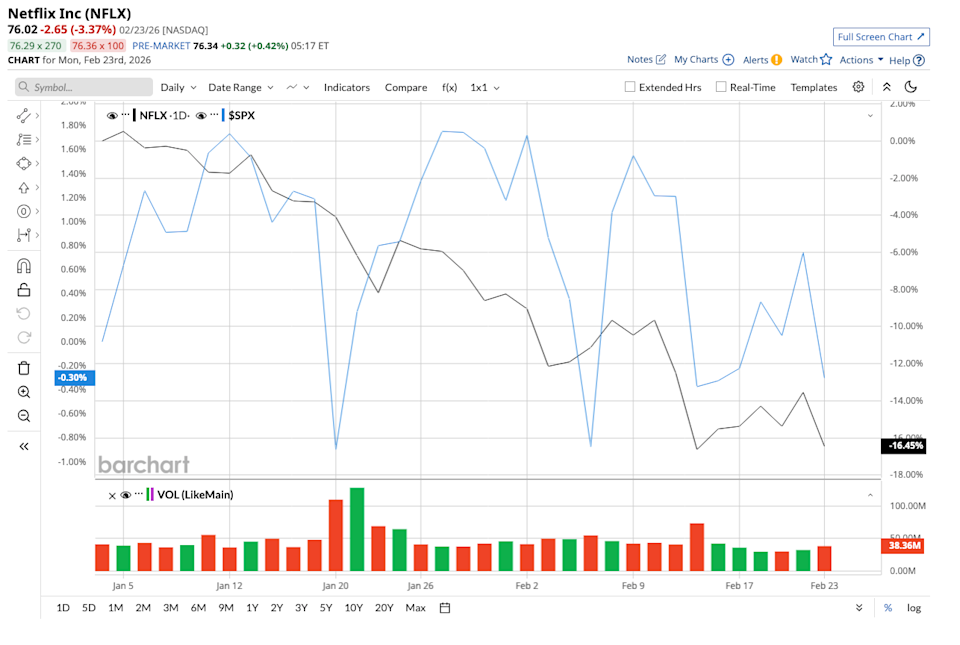
Task: Select the 6M time range
Action: (x=197, y=608)
